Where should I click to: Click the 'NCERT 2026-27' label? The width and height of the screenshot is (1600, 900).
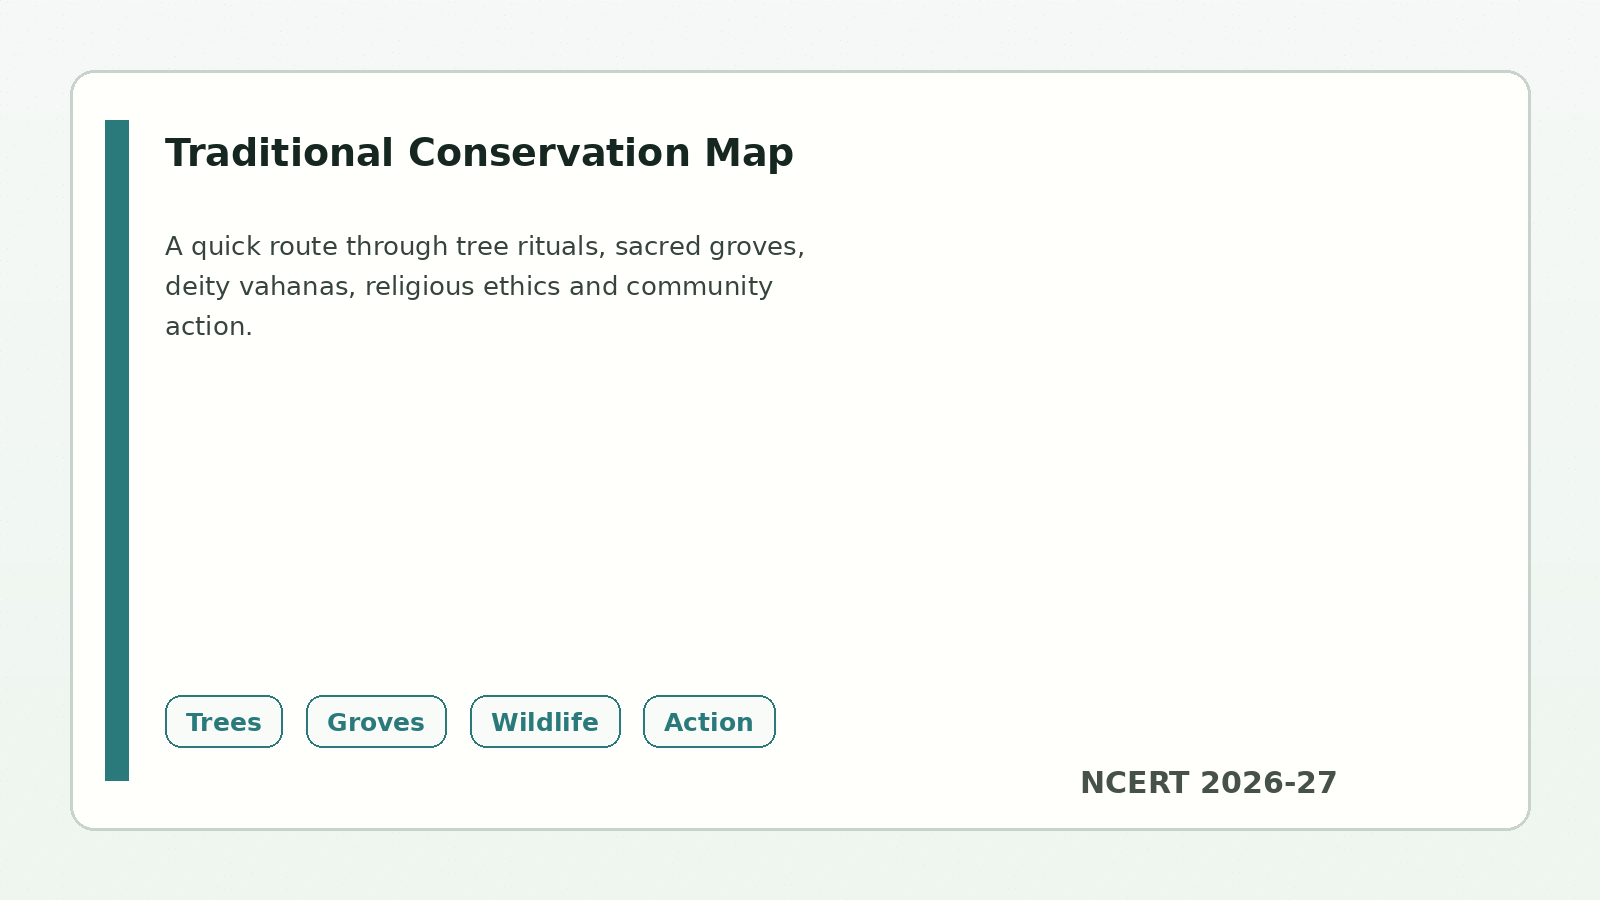point(1208,783)
